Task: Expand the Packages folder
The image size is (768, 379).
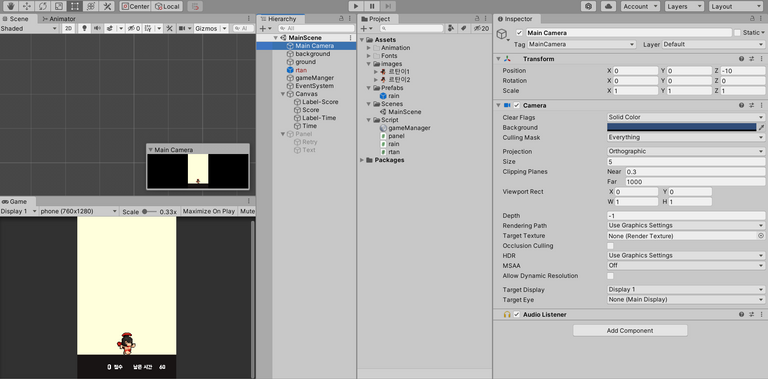Action: [362, 160]
